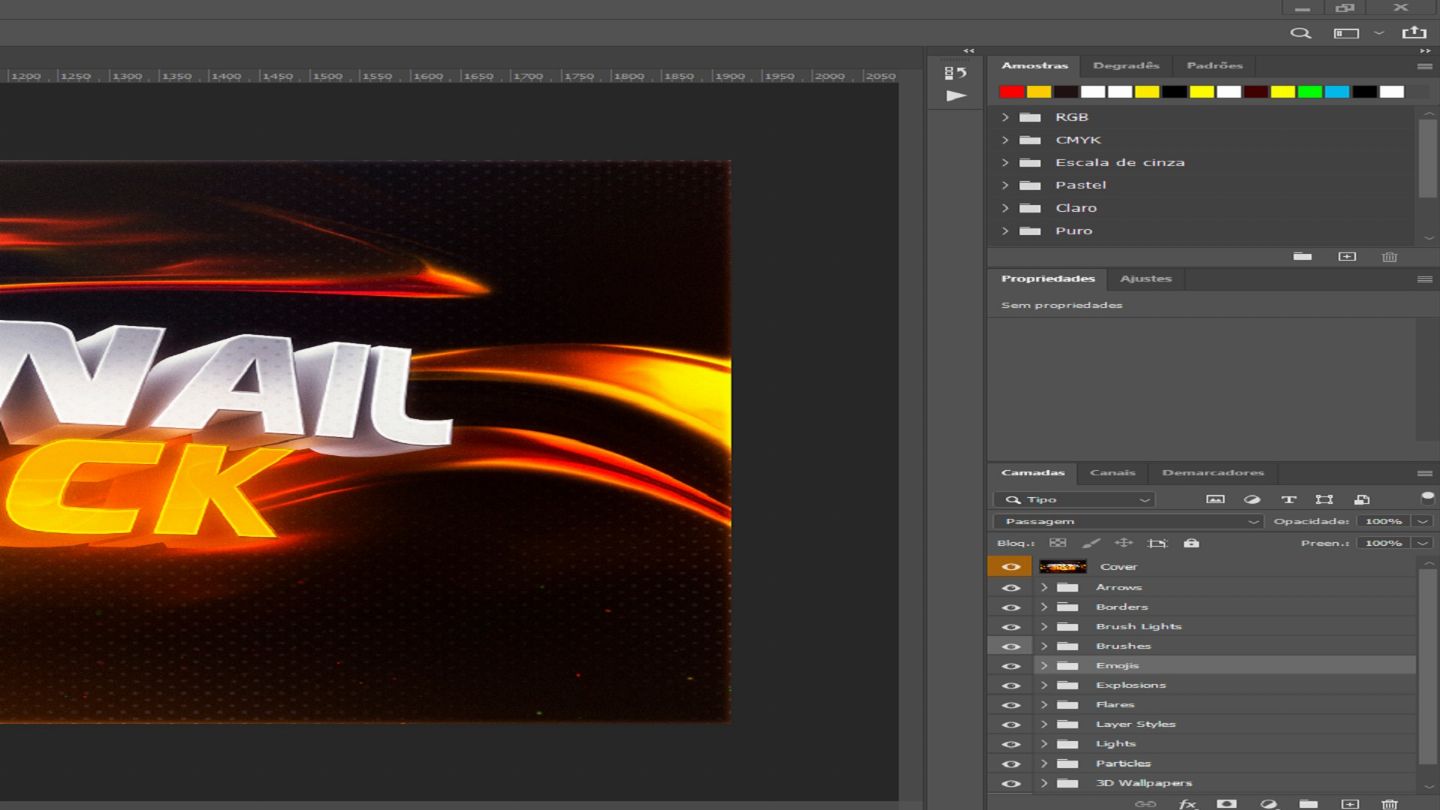Create a new swatch icon
This screenshot has width=1440, height=810.
tap(1347, 257)
